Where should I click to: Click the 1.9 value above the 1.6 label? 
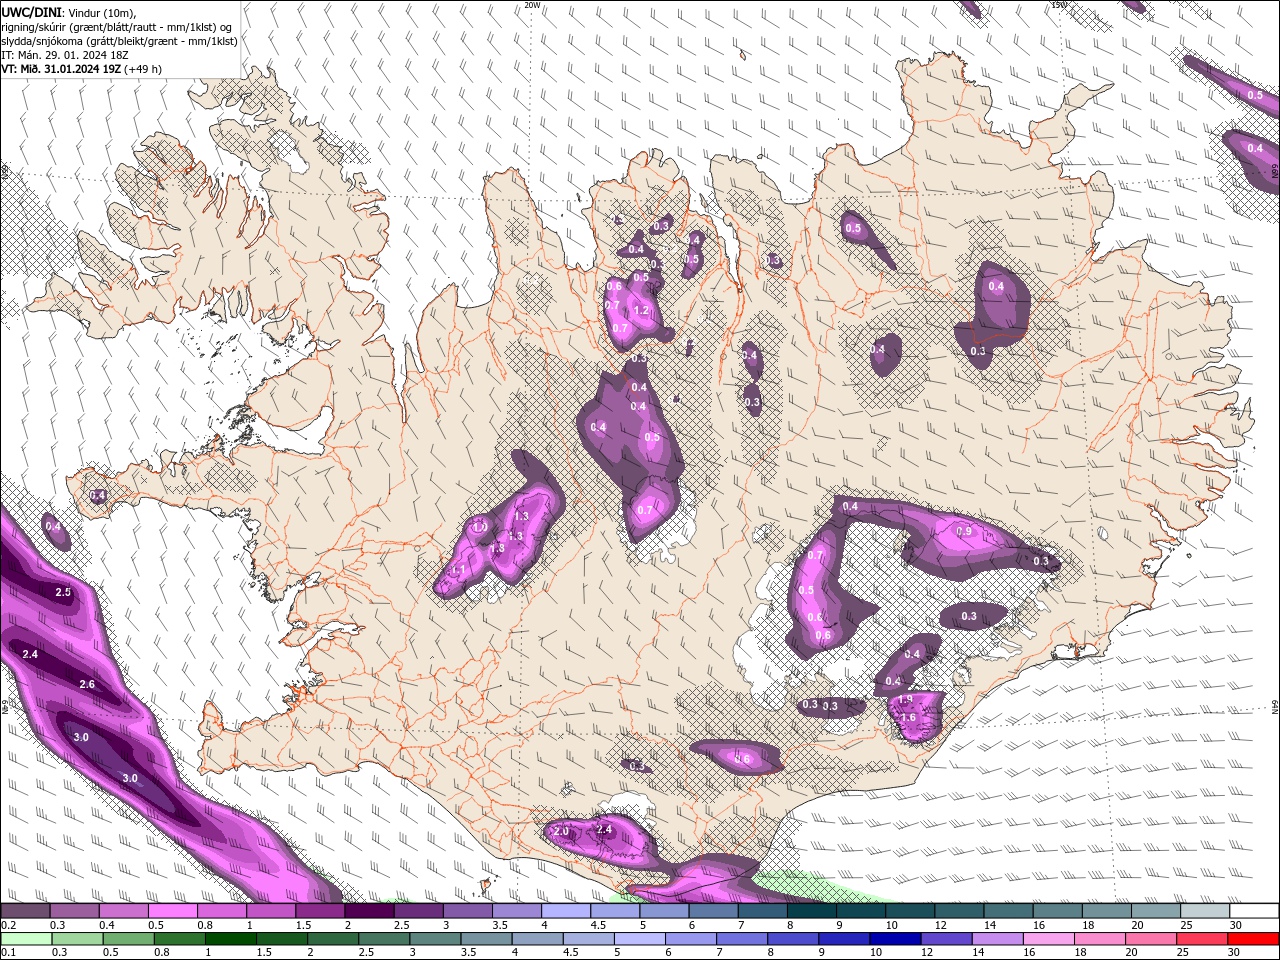(x=906, y=700)
